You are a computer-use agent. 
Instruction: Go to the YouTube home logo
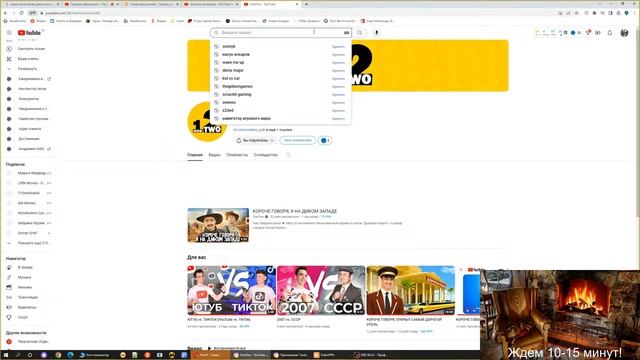click(x=29, y=33)
